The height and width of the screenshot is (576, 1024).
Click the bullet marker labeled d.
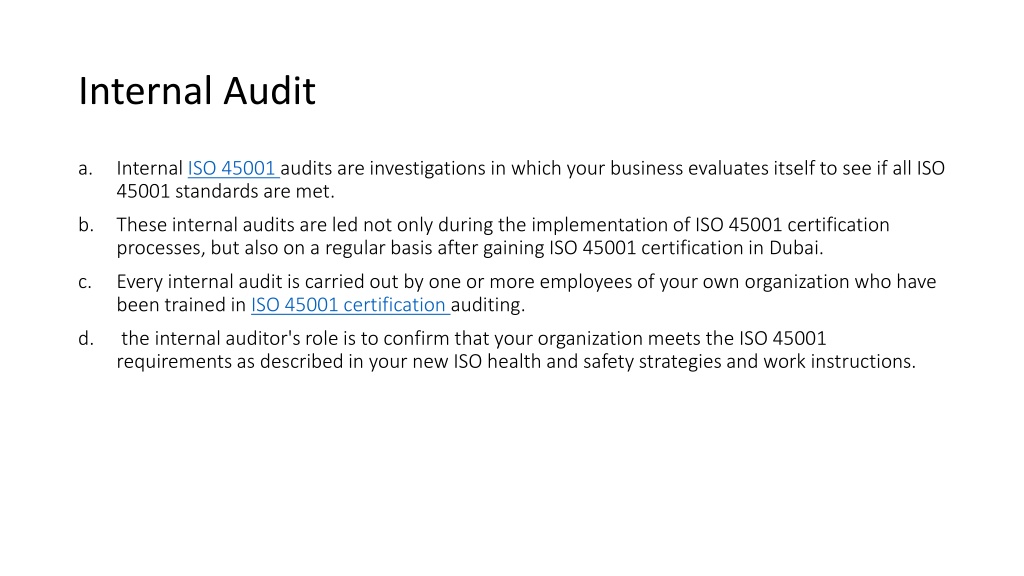(x=86, y=338)
